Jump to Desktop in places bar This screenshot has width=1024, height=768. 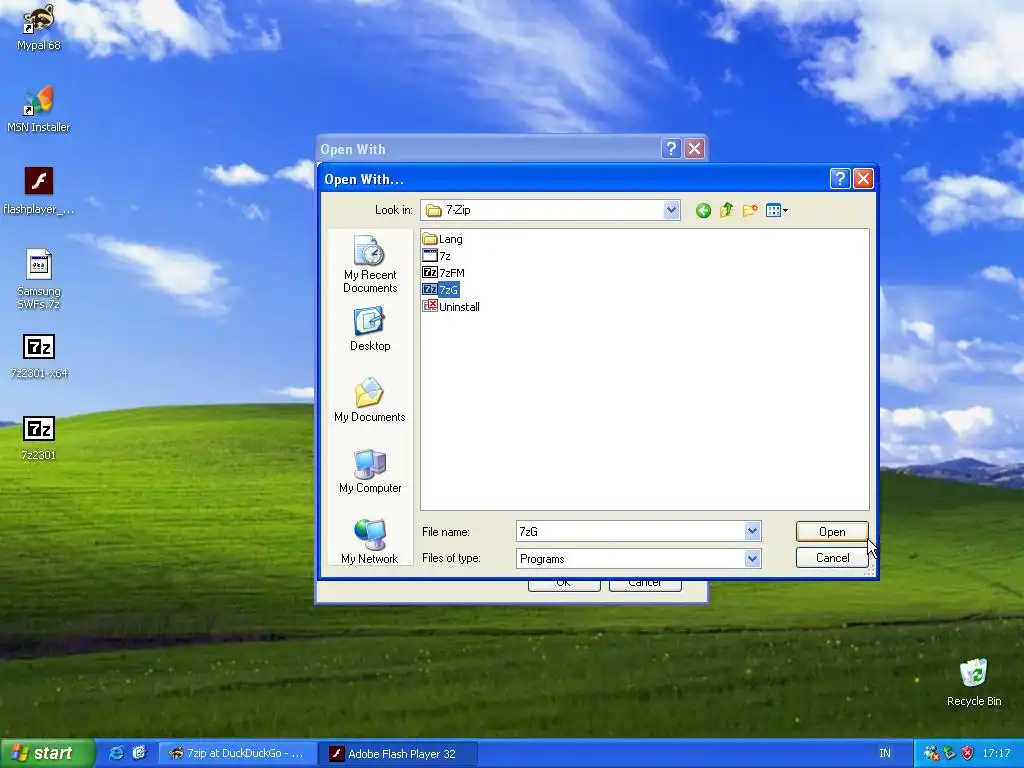[x=370, y=330]
